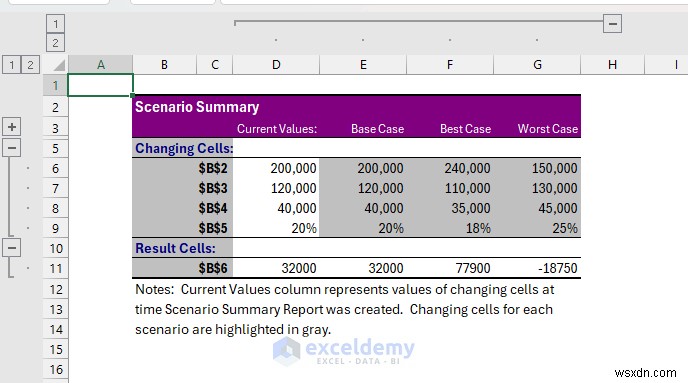Select column E header

[363, 65]
